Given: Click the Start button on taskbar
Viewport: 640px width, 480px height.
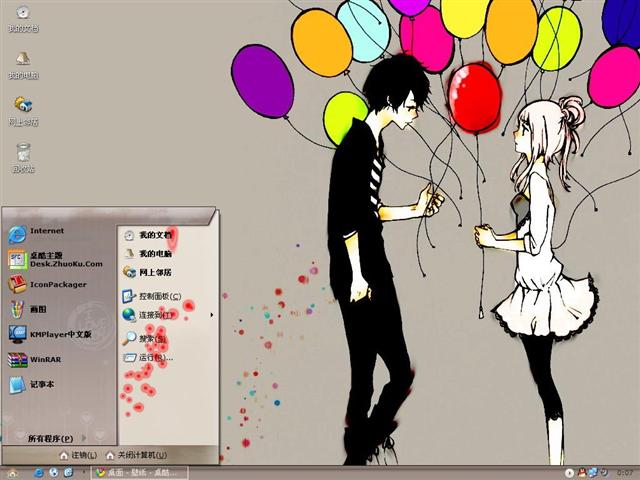Looking at the screenshot, I should [12, 473].
